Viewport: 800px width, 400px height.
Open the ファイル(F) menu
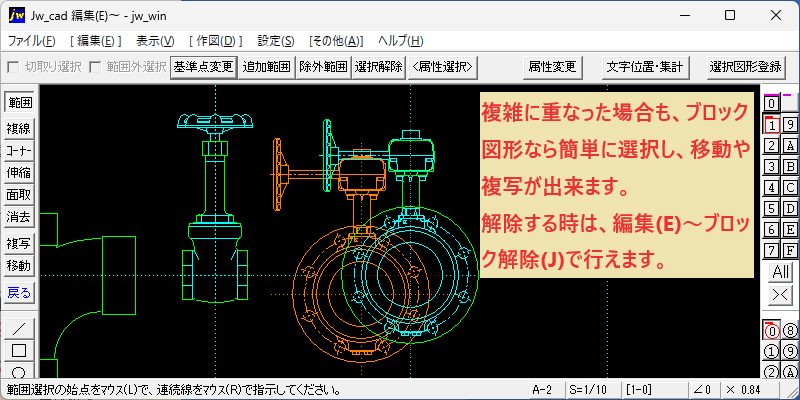point(32,41)
